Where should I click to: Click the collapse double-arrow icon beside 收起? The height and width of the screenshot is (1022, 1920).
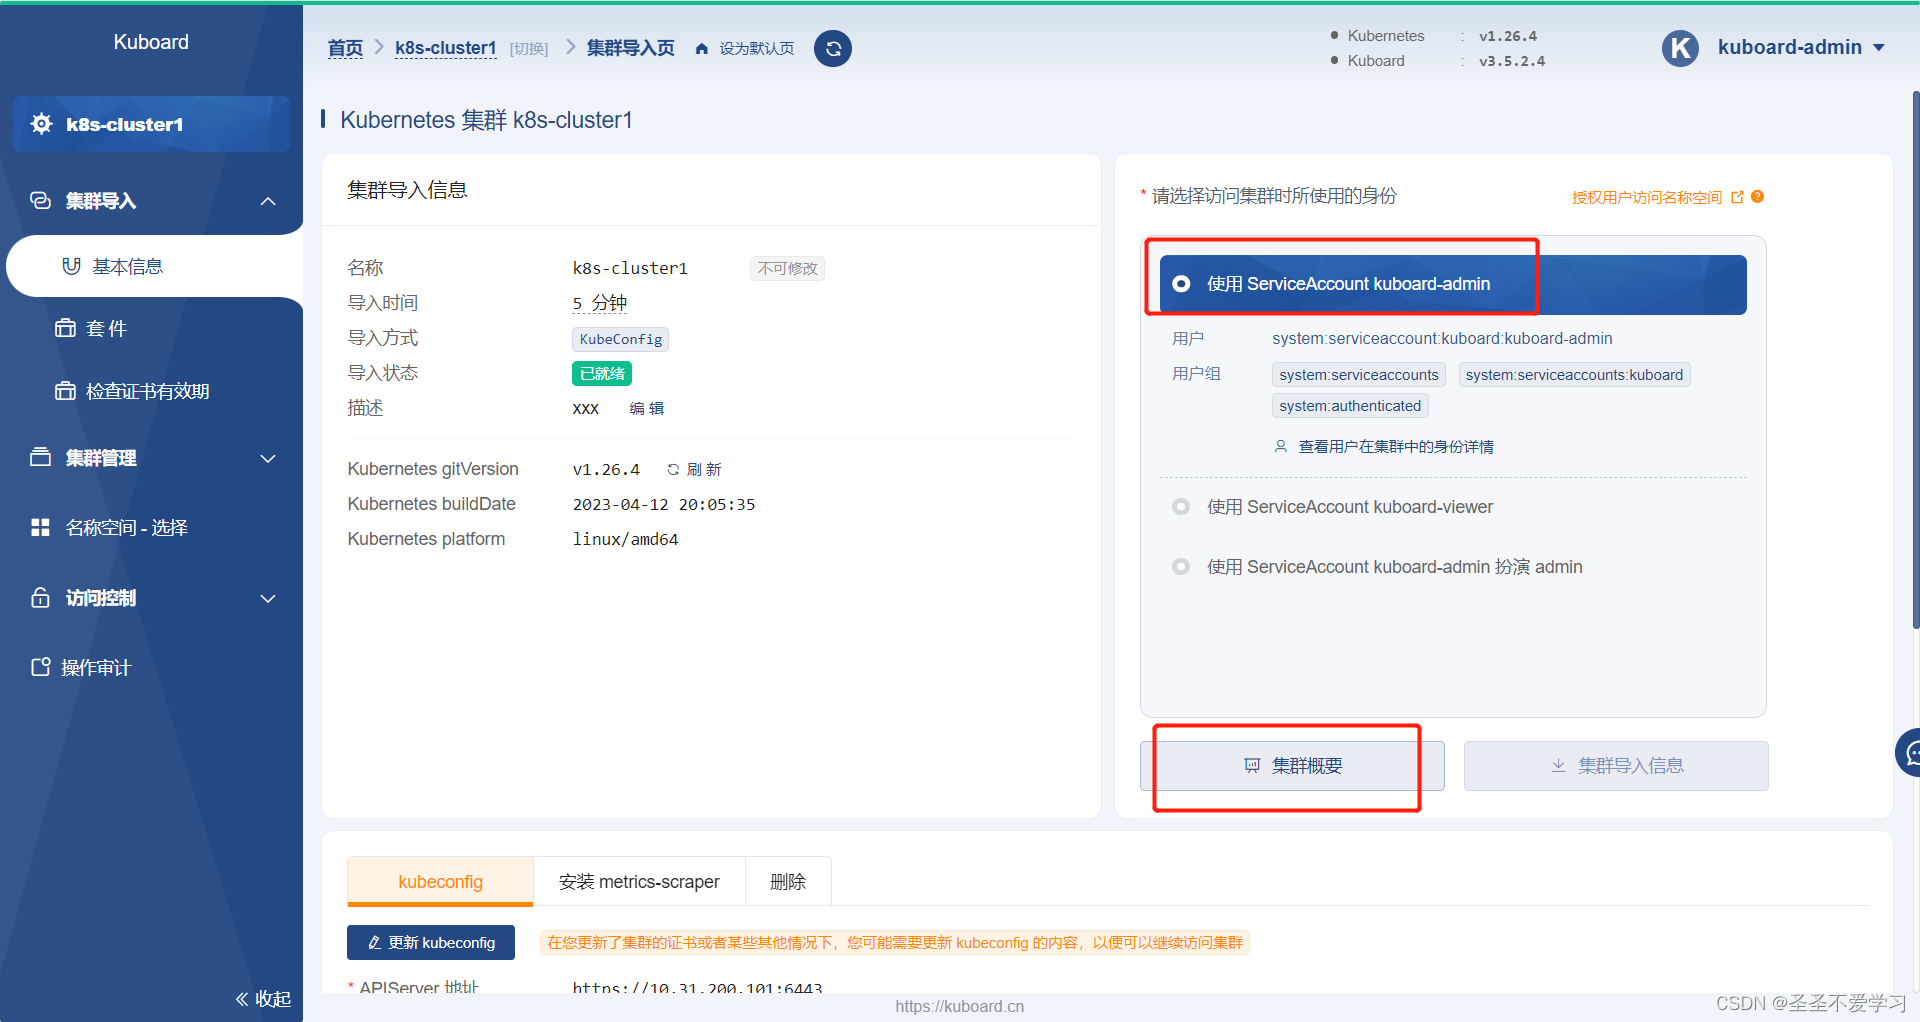pyautogui.click(x=242, y=998)
